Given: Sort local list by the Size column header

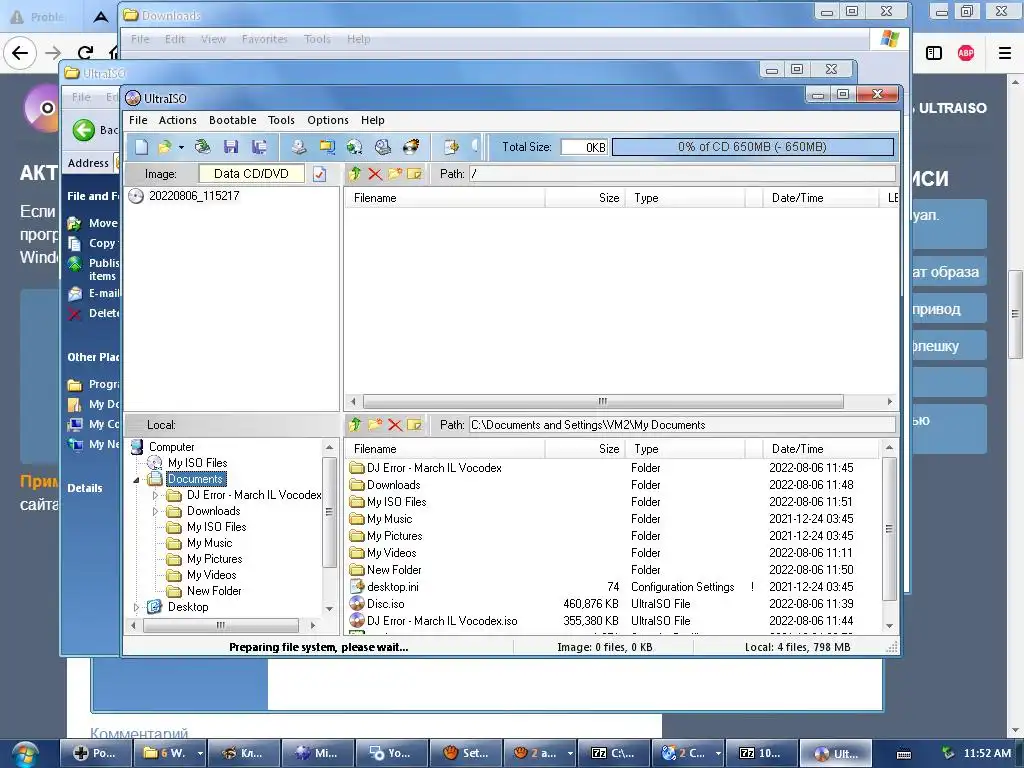Looking at the screenshot, I should click(585, 449).
